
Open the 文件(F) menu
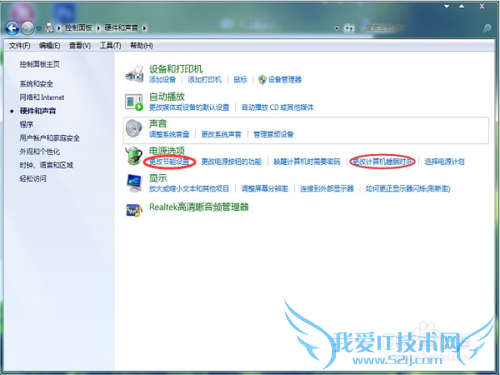pyautogui.click(x=20, y=46)
